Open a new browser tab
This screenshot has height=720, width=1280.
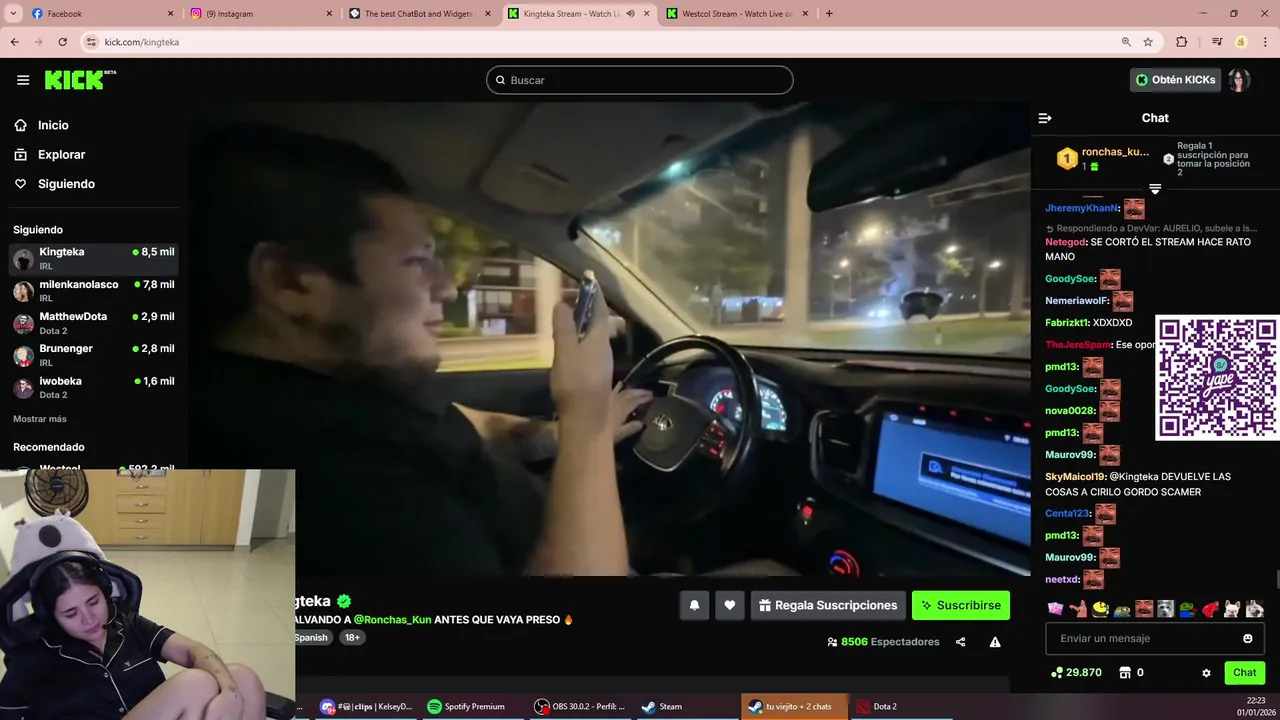829,14
